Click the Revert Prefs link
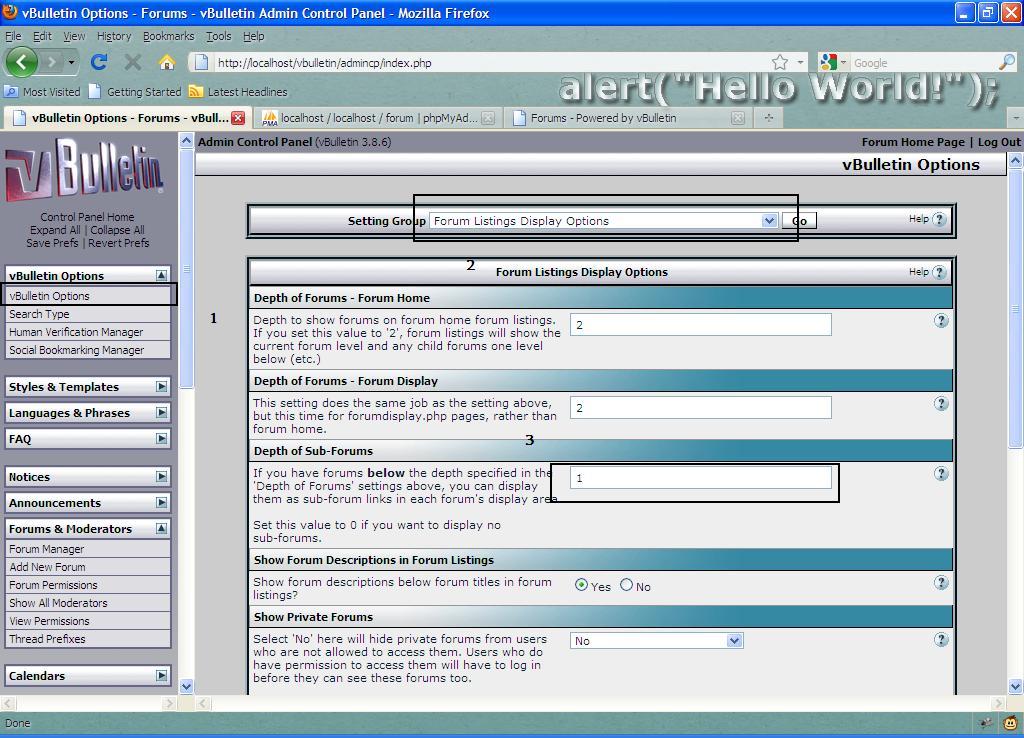Viewport: 1024px width, 738px height. 119,243
